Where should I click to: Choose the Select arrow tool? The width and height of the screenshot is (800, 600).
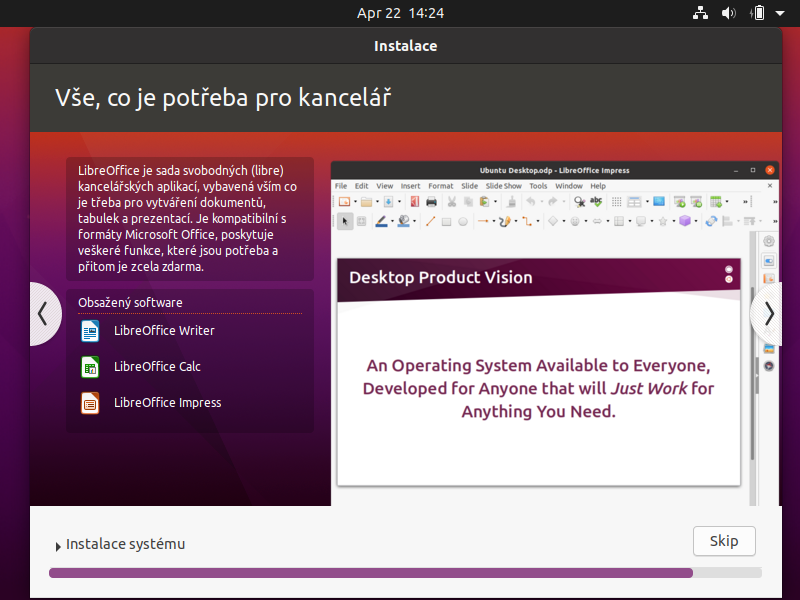[345, 221]
